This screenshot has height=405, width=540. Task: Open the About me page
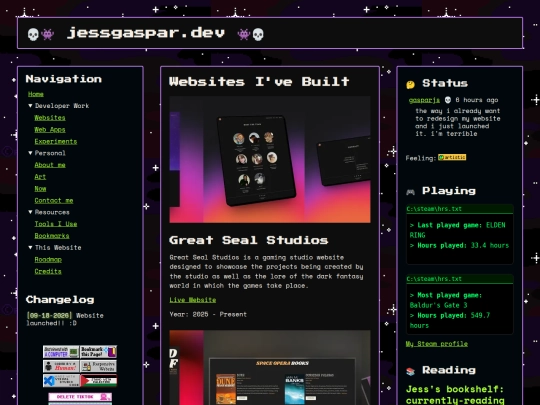point(50,165)
